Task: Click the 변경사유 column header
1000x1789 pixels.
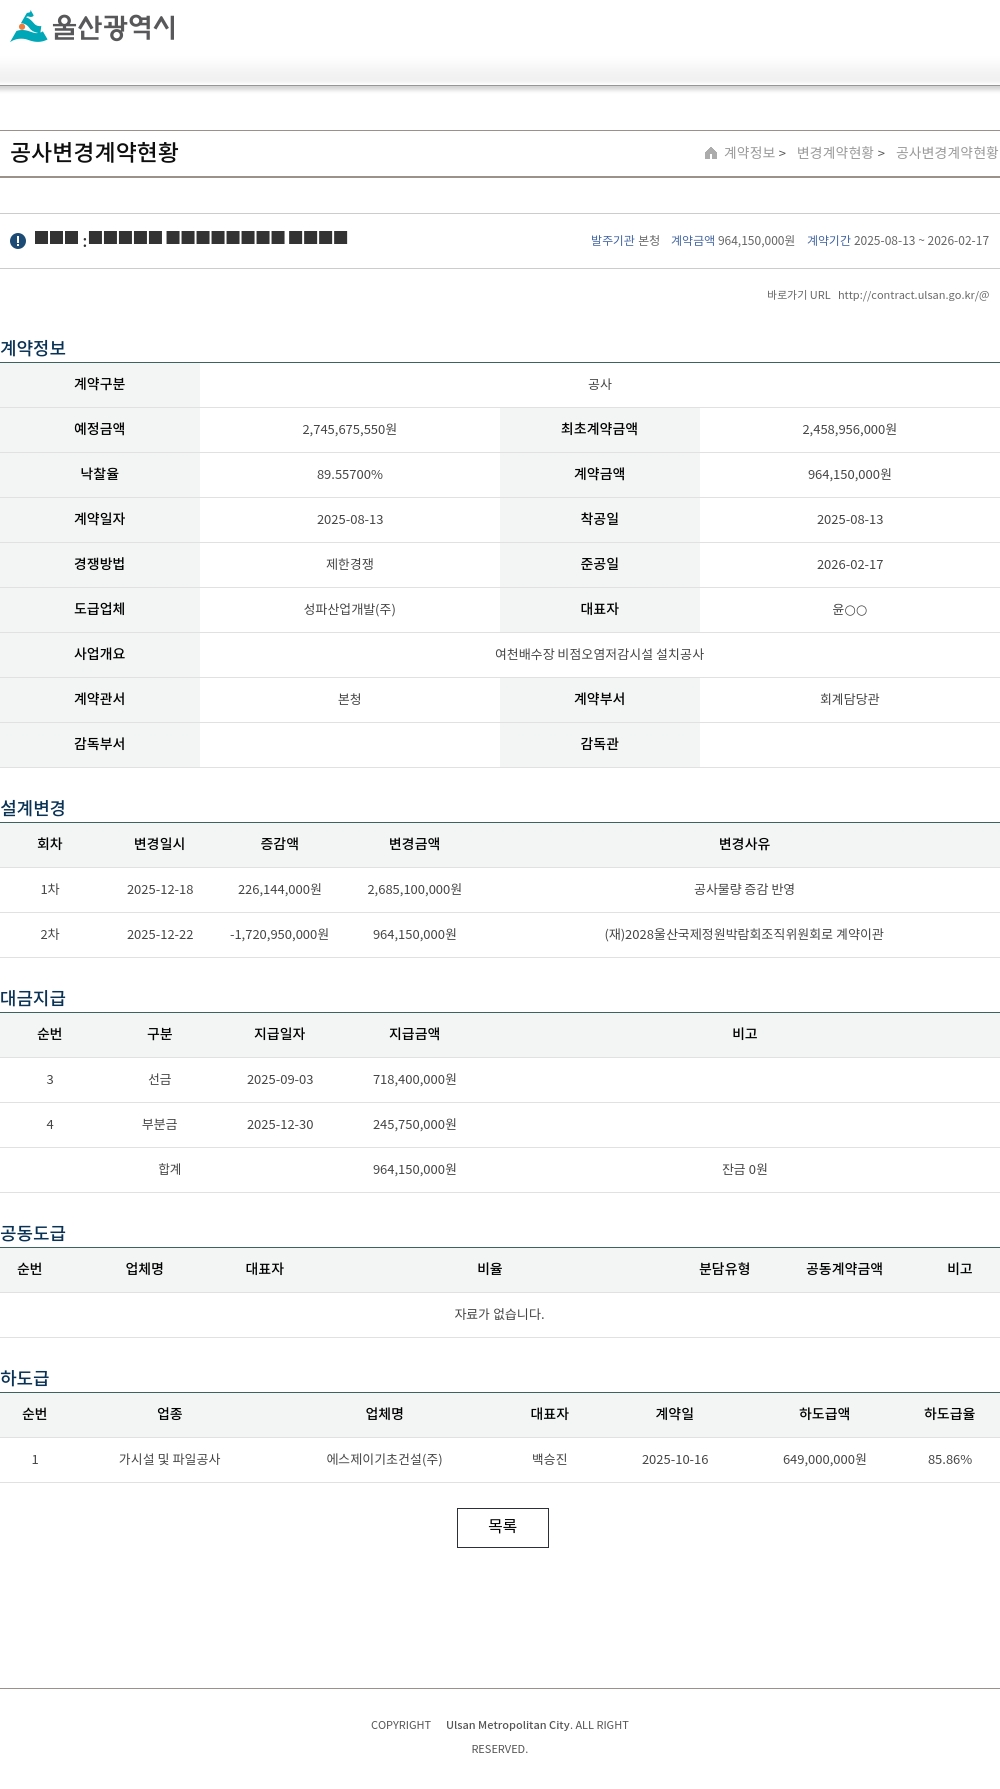Action: pos(745,844)
